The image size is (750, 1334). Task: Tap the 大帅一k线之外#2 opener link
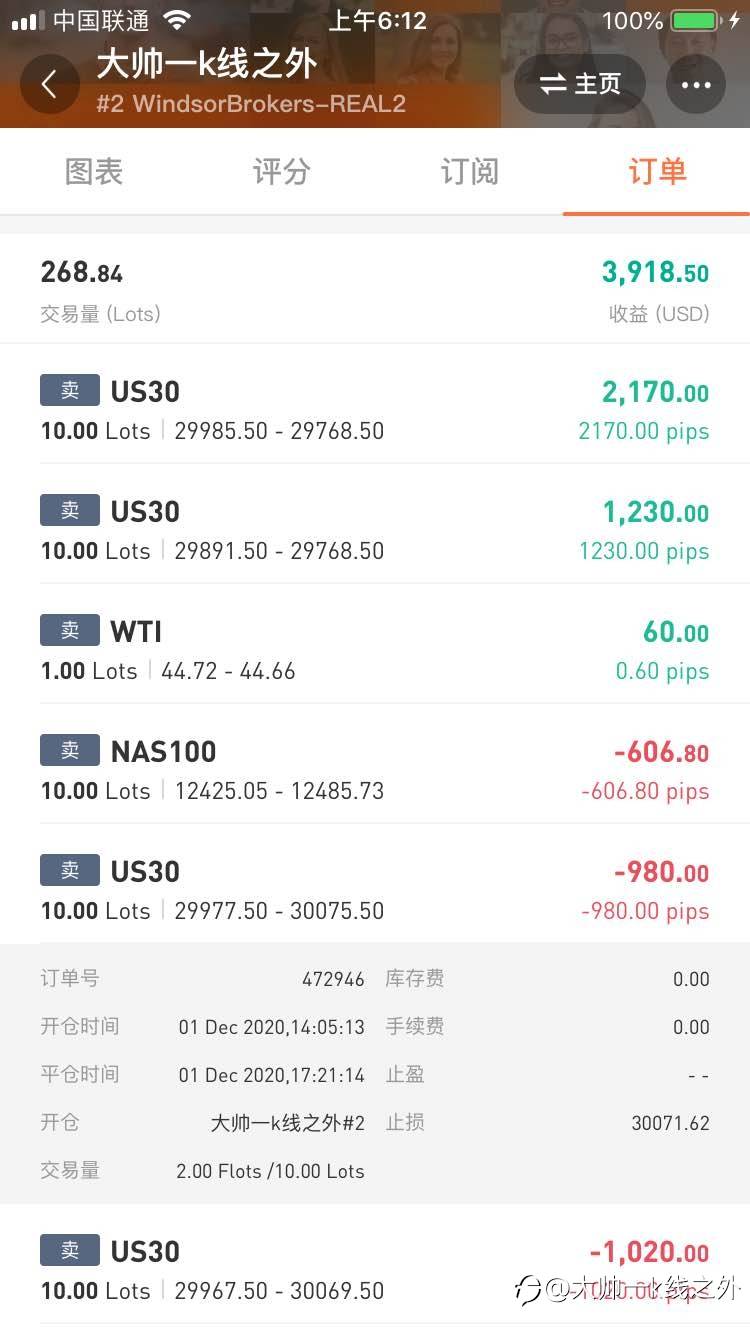point(287,1123)
